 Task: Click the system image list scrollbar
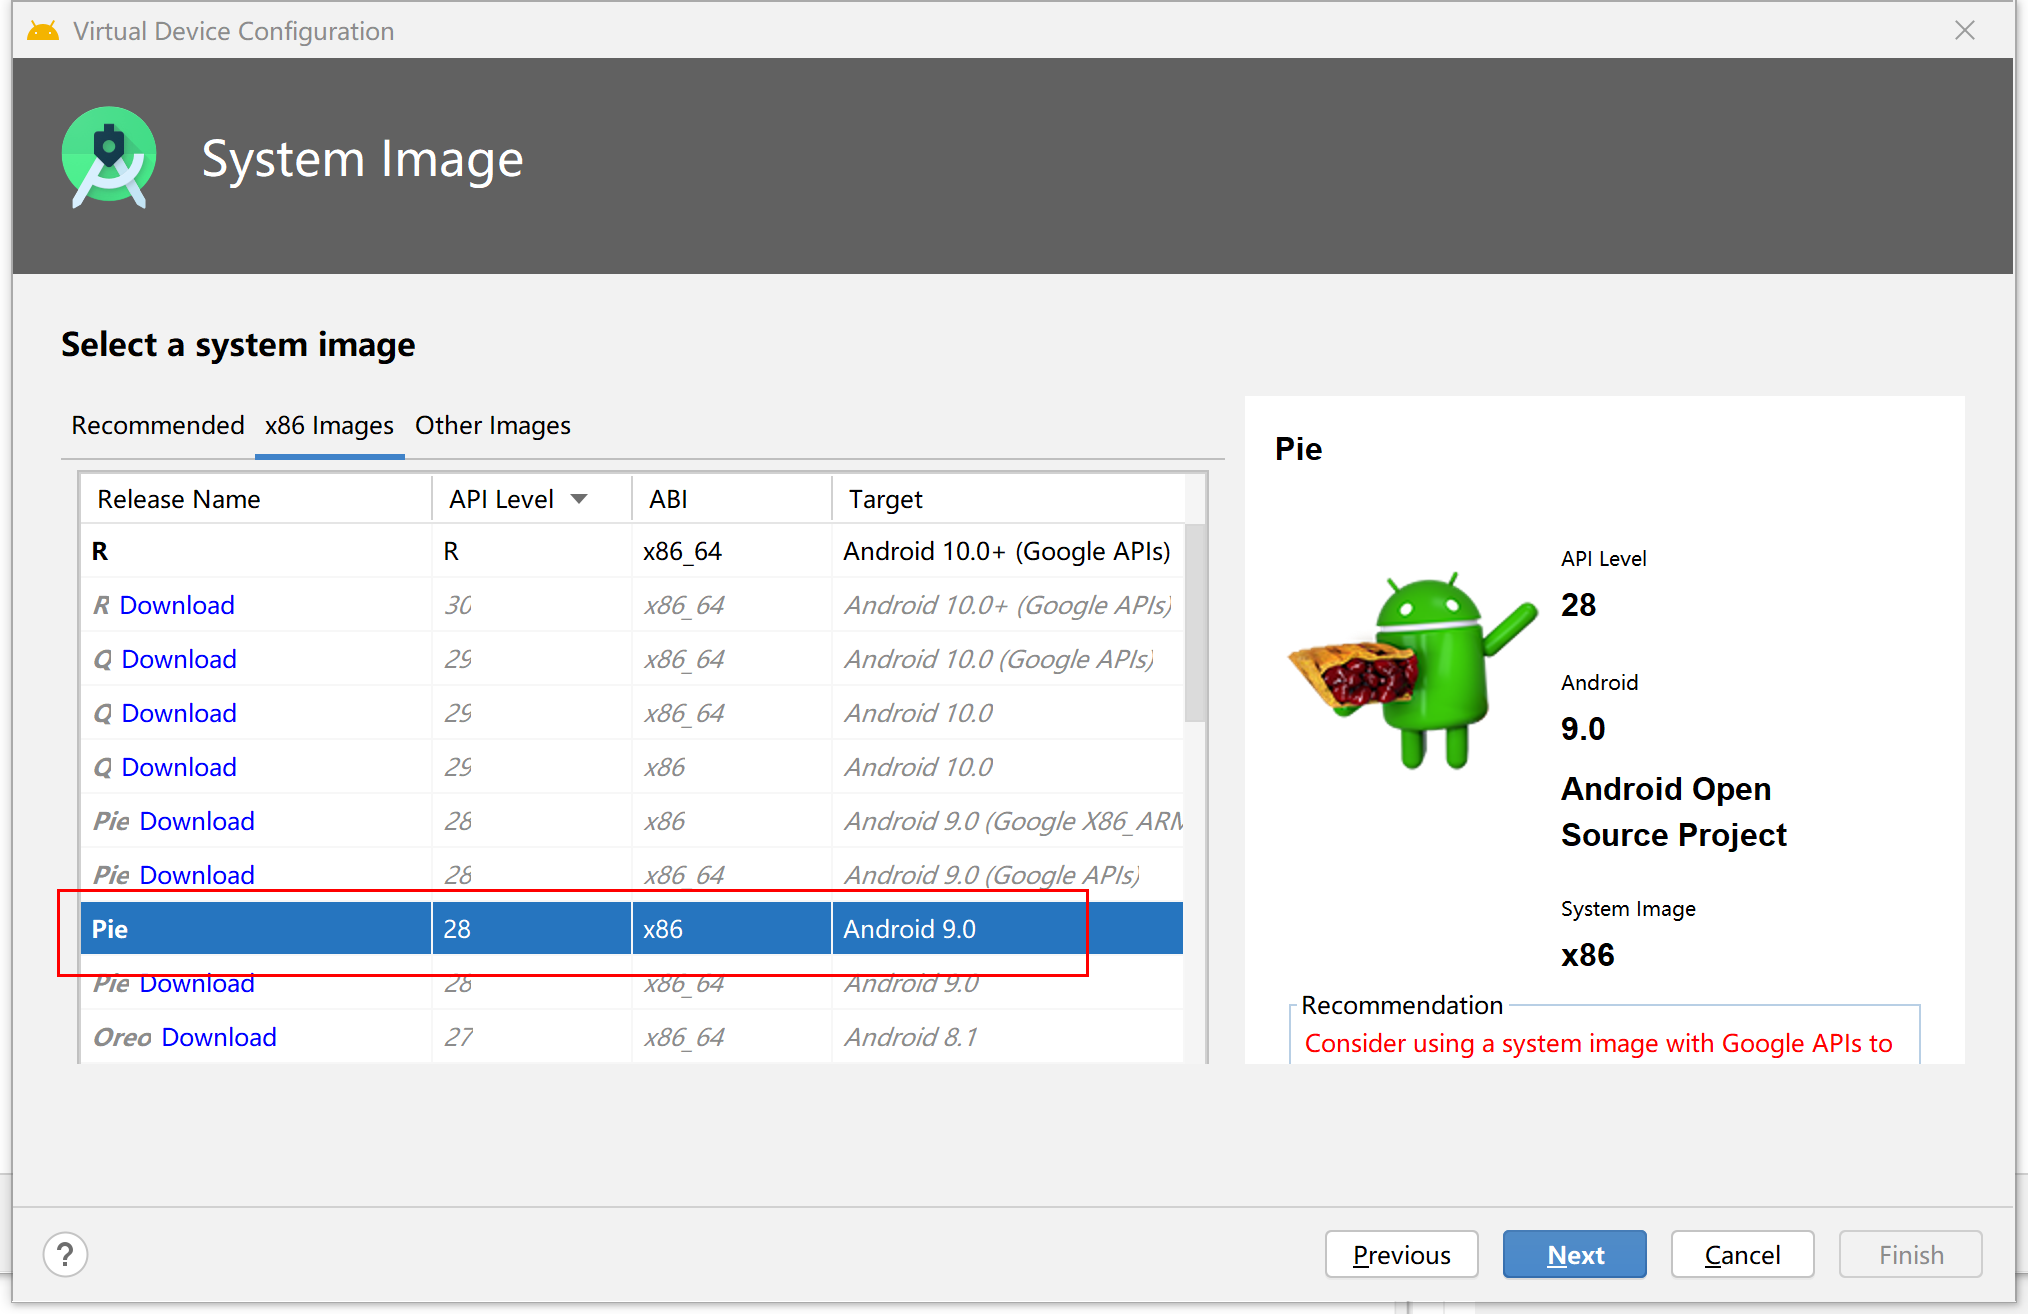pyautogui.click(x=1195, y=622)
